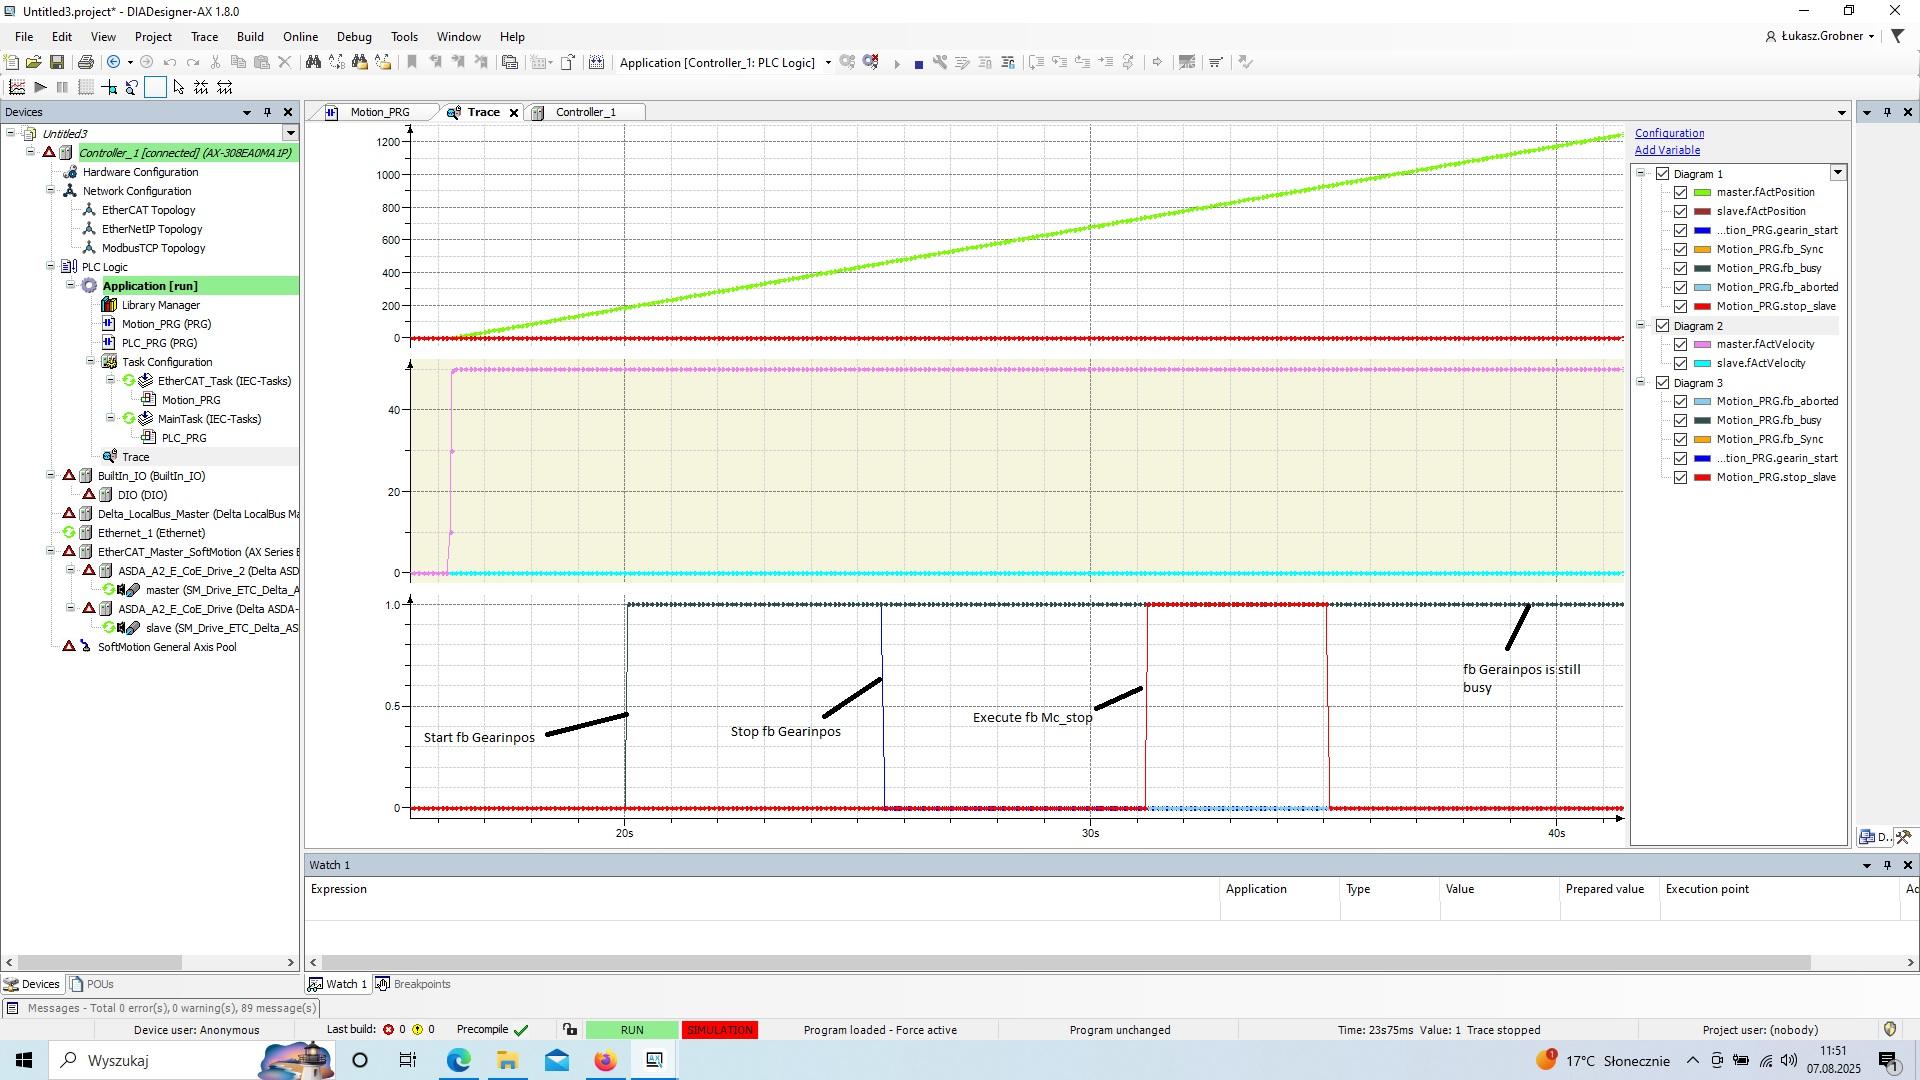
Task: Click the Motion_PRG.stop_slave red color swatch in Diagram 1
Action: click(1701, 307)
